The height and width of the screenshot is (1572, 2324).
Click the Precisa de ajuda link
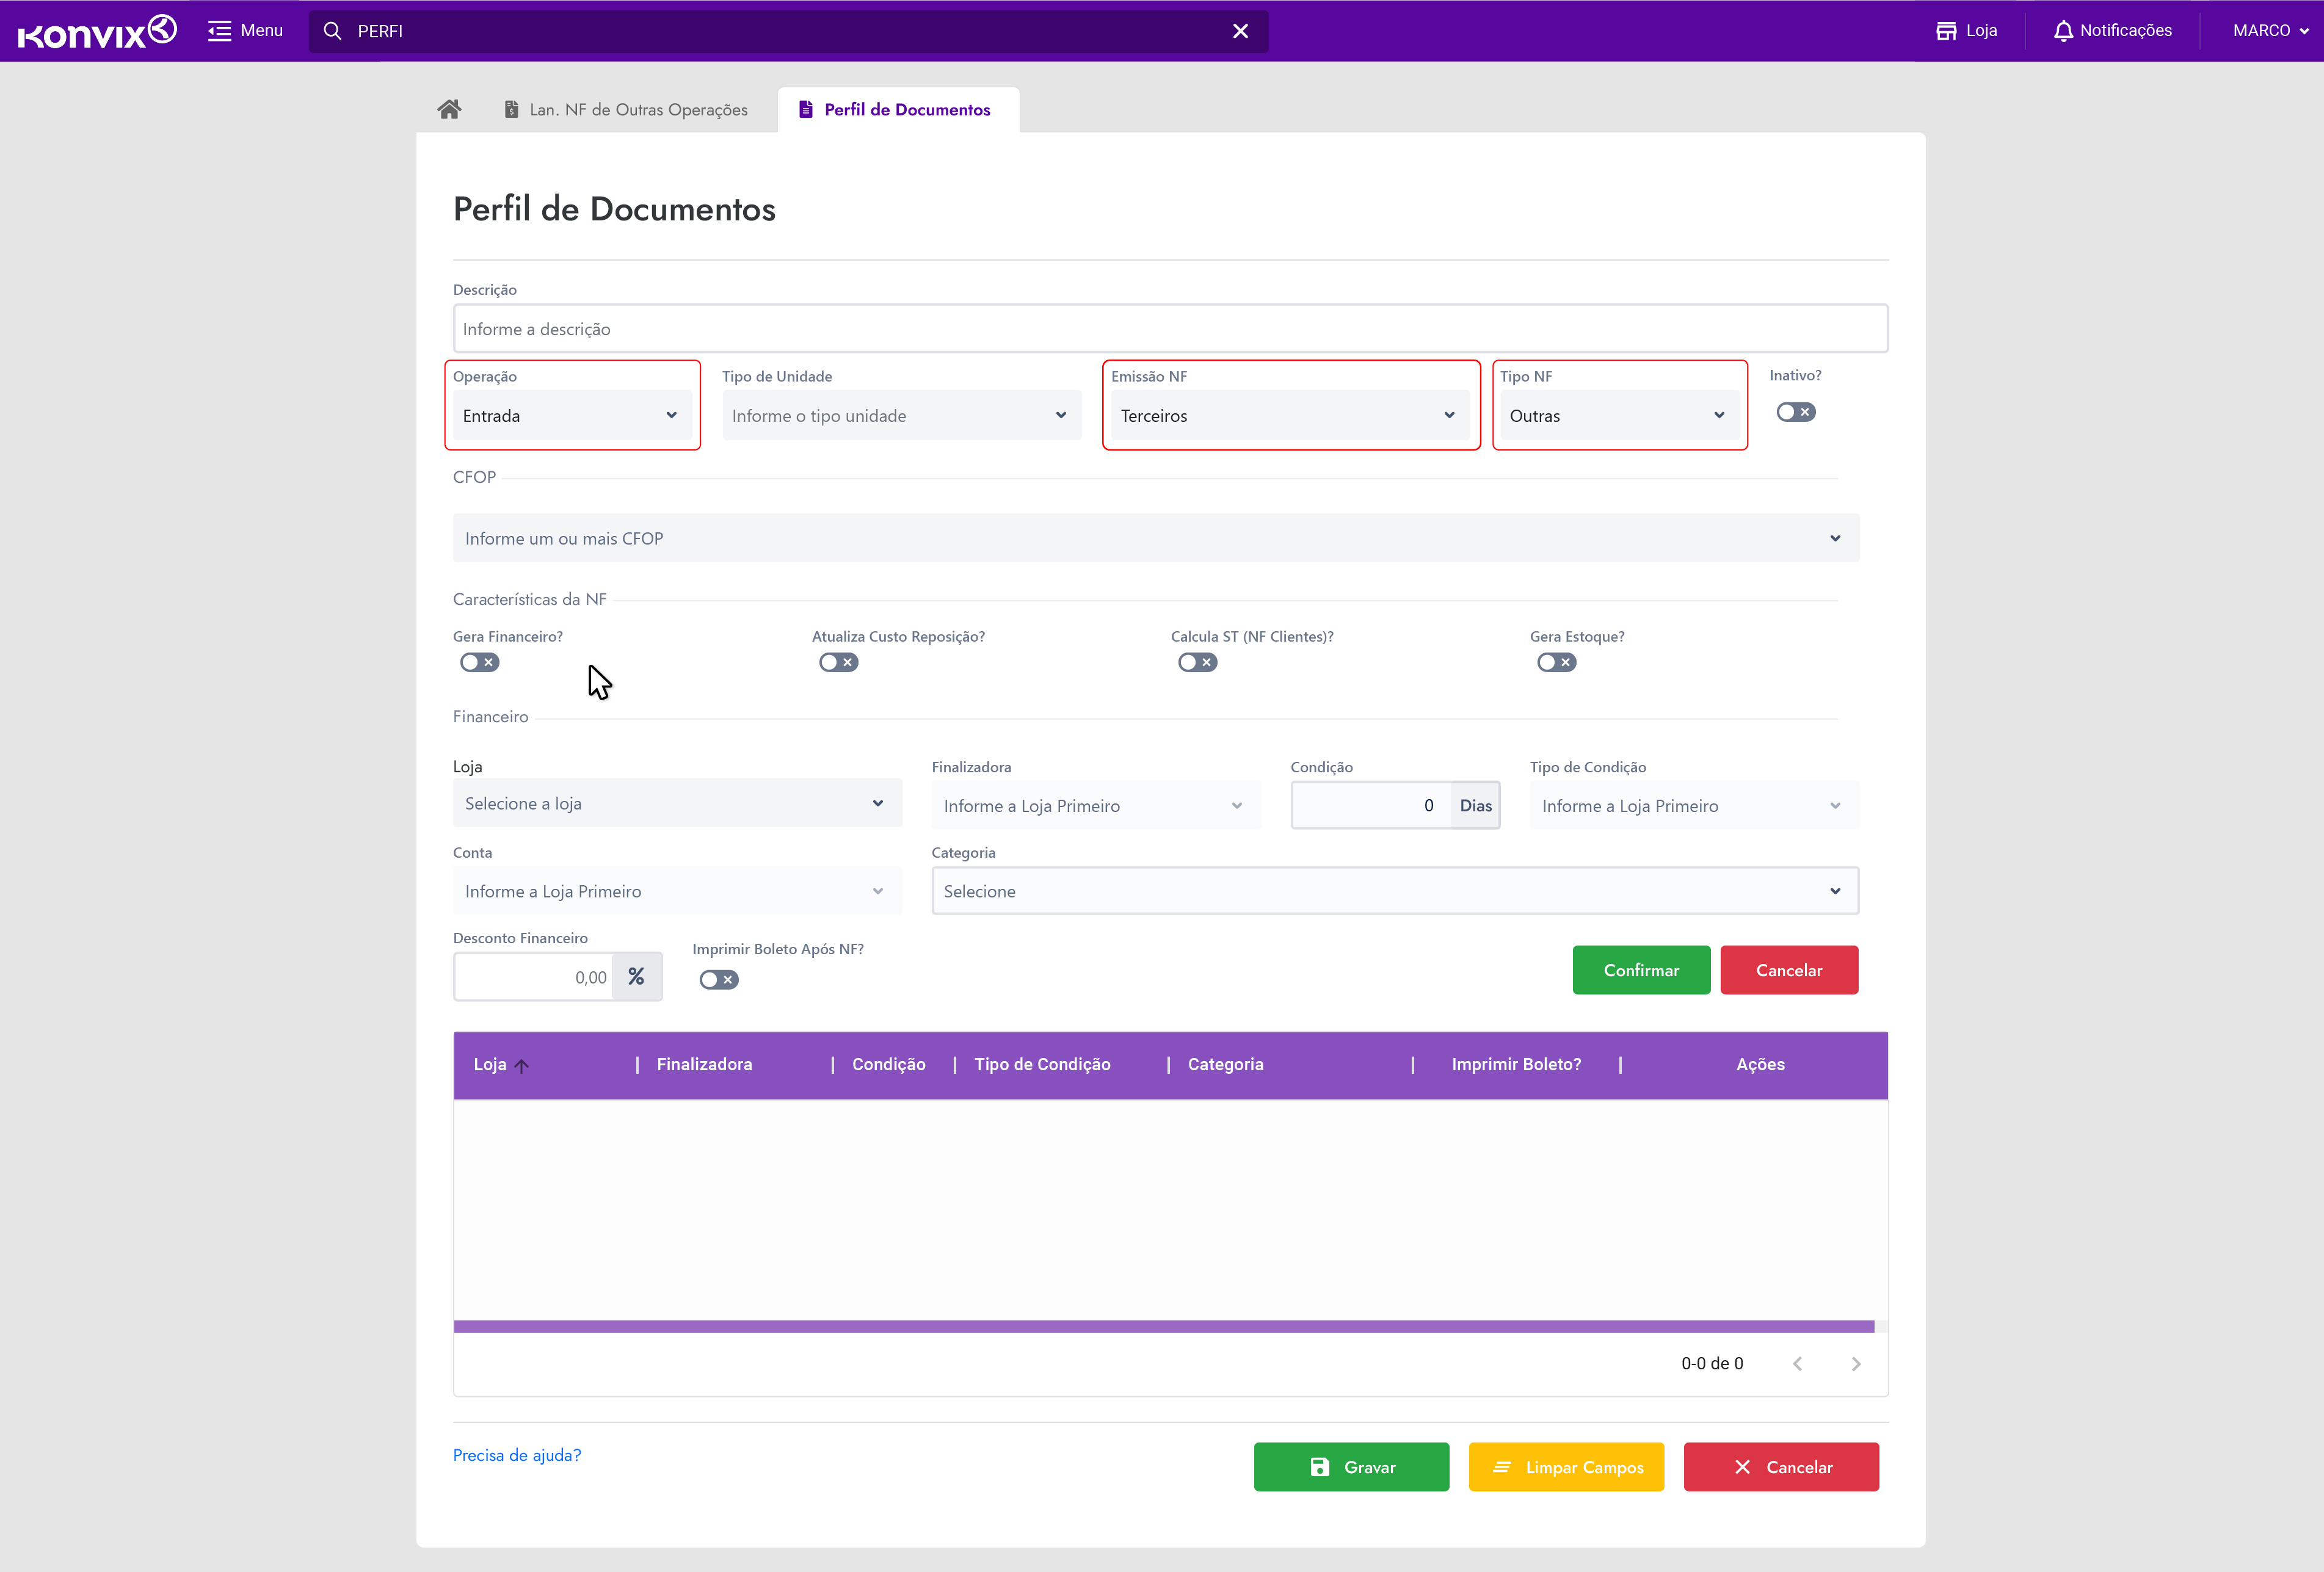[516, 1455]
